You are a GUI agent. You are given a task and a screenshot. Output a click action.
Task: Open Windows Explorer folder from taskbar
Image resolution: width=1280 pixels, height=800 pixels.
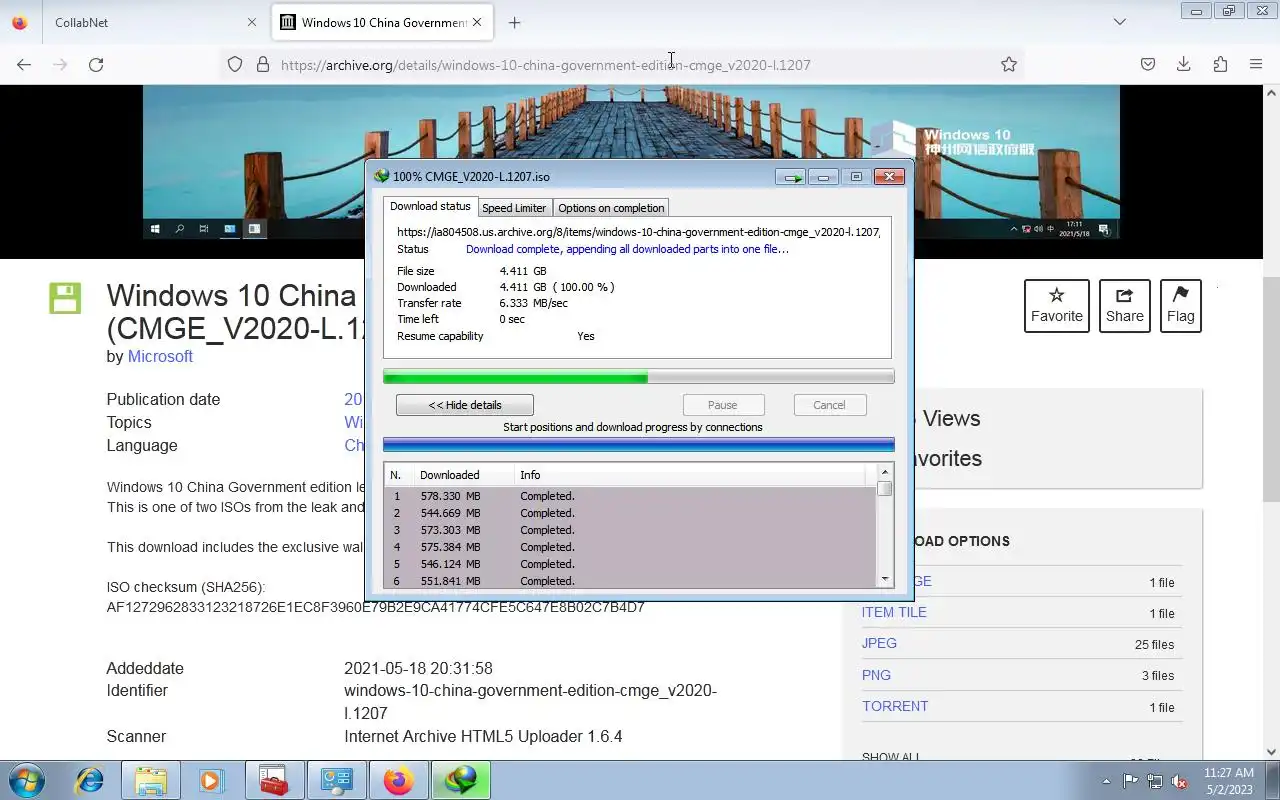(x=151, y=780)
